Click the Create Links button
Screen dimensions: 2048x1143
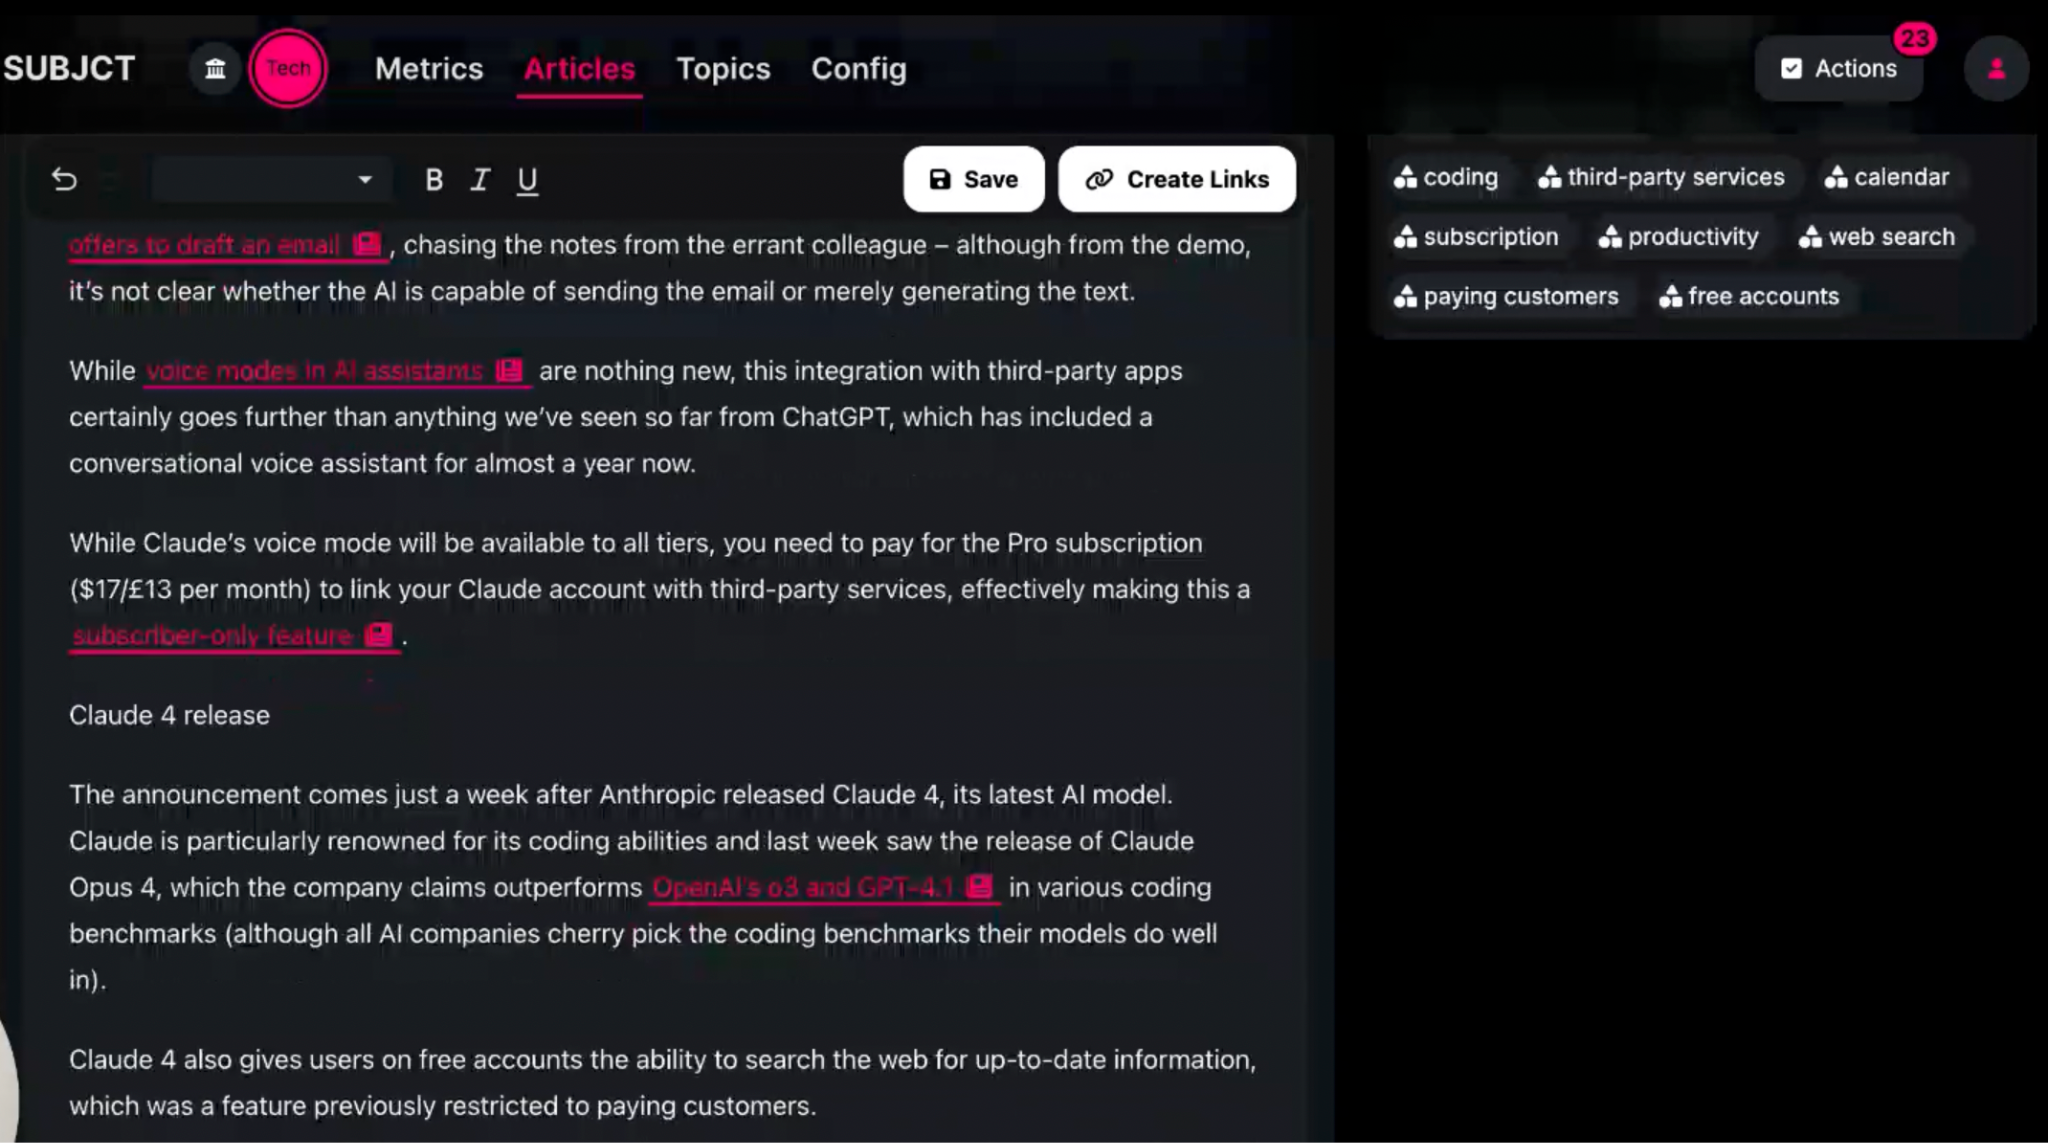pyautogui.click(x=1177, y=179)
